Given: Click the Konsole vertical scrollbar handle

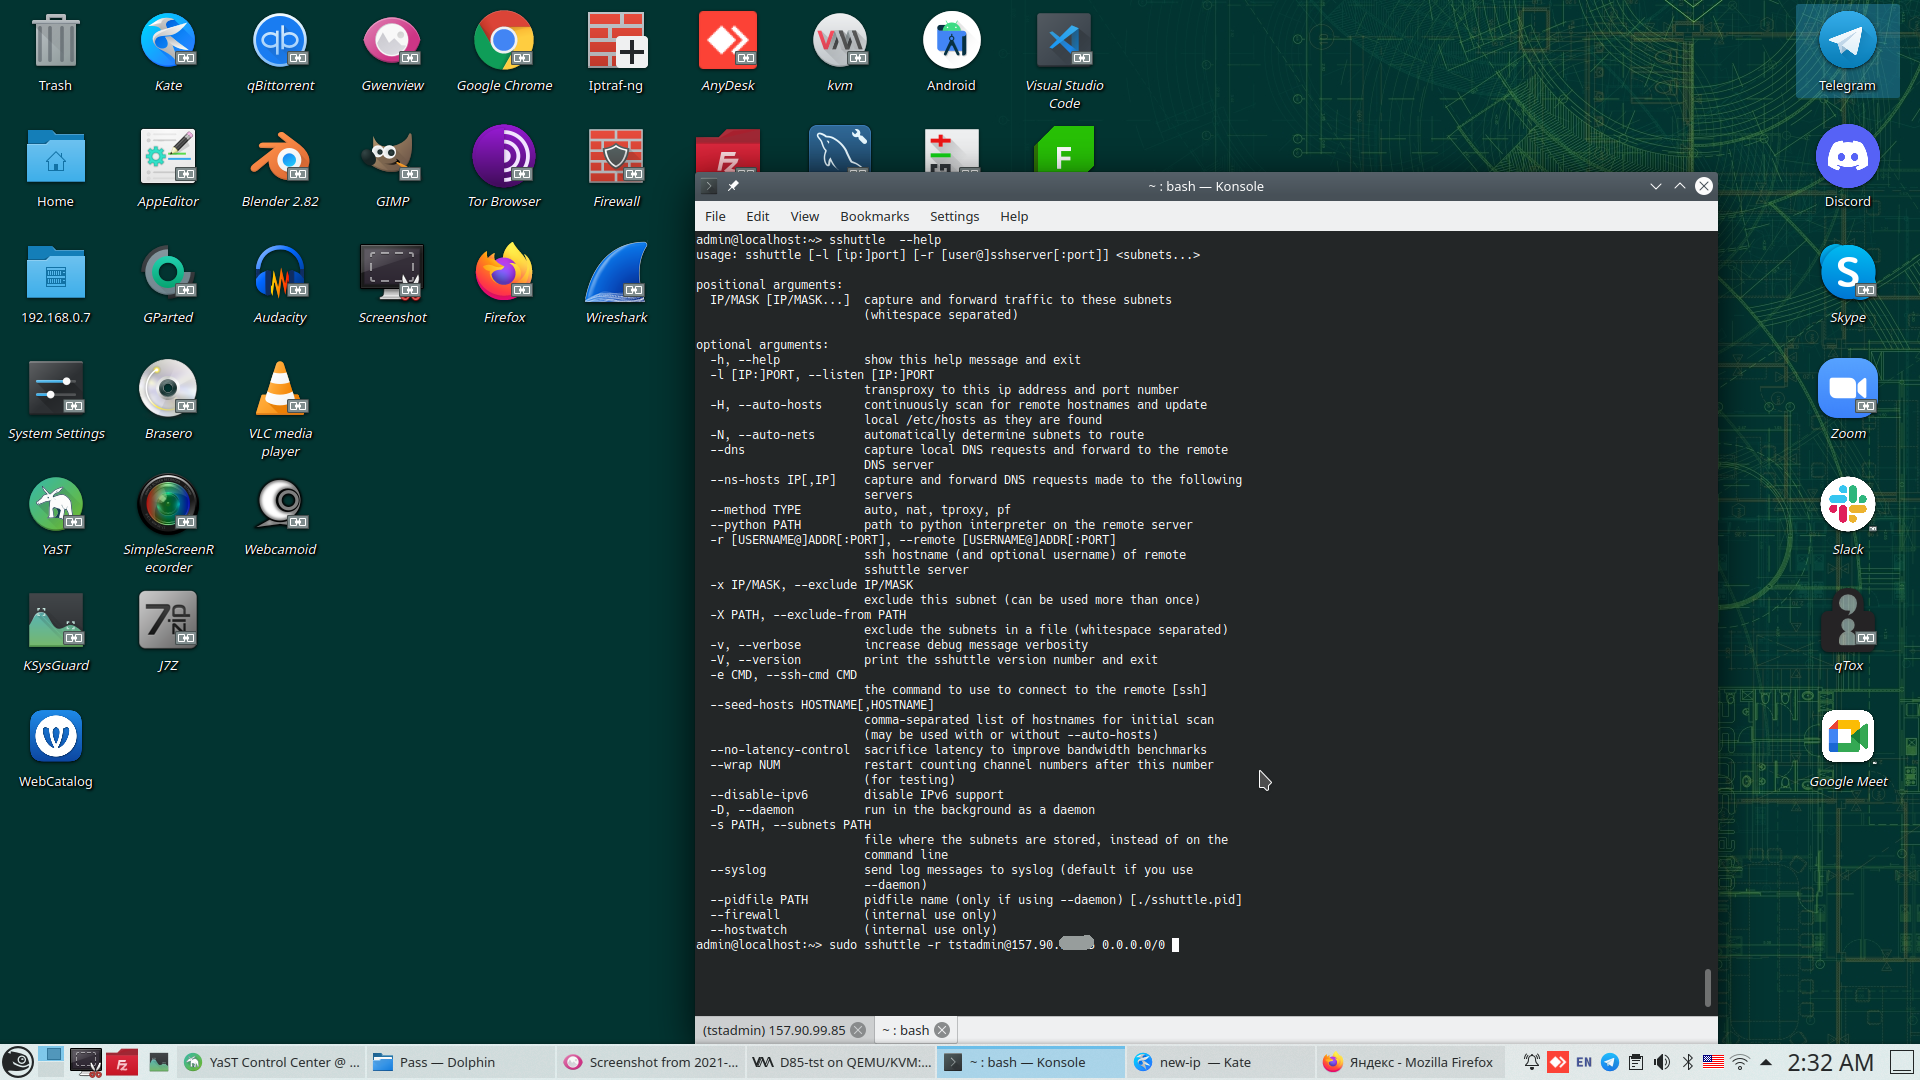Looking at the screenshot, I should [1707, 987].
